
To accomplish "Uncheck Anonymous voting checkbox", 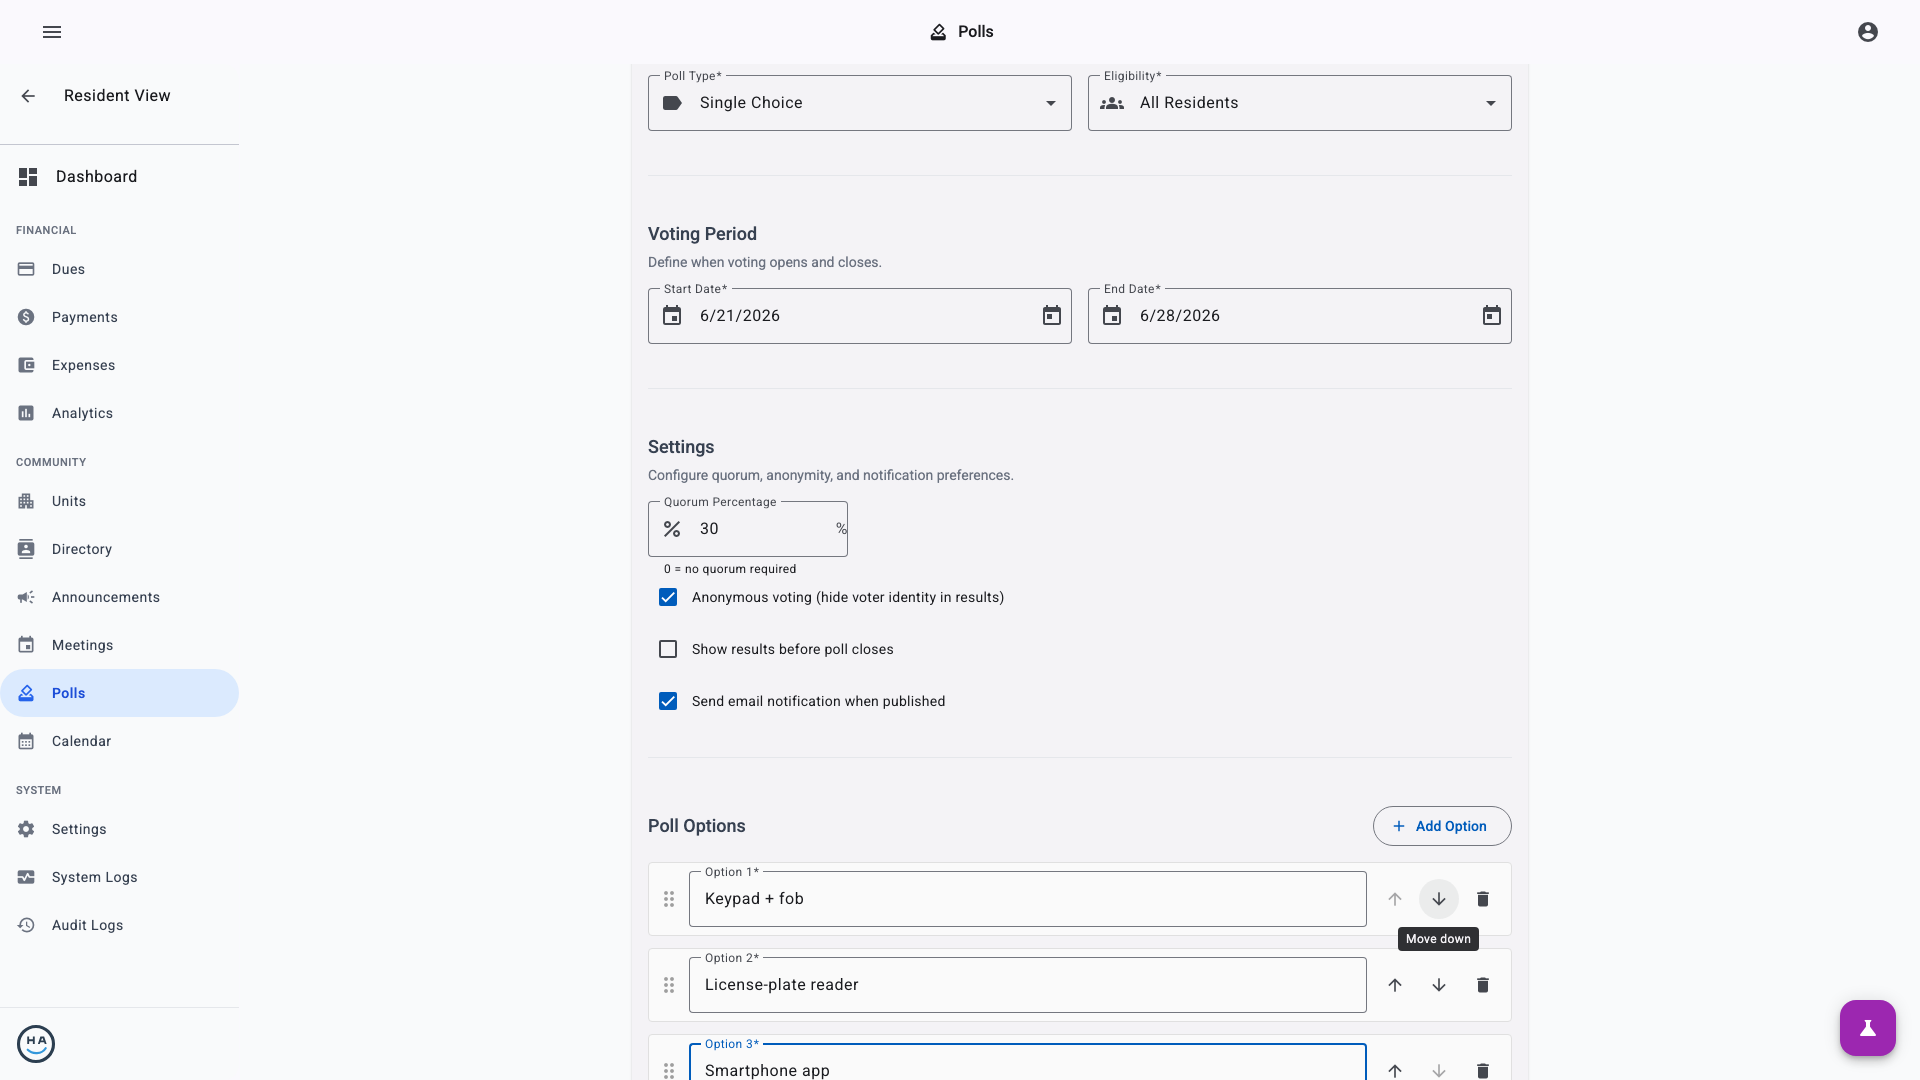I will coord(668,597).
